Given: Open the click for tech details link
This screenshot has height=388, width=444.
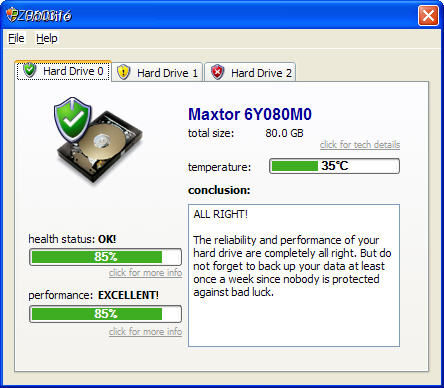Looking at the screenshot, I should pos(360,145).
